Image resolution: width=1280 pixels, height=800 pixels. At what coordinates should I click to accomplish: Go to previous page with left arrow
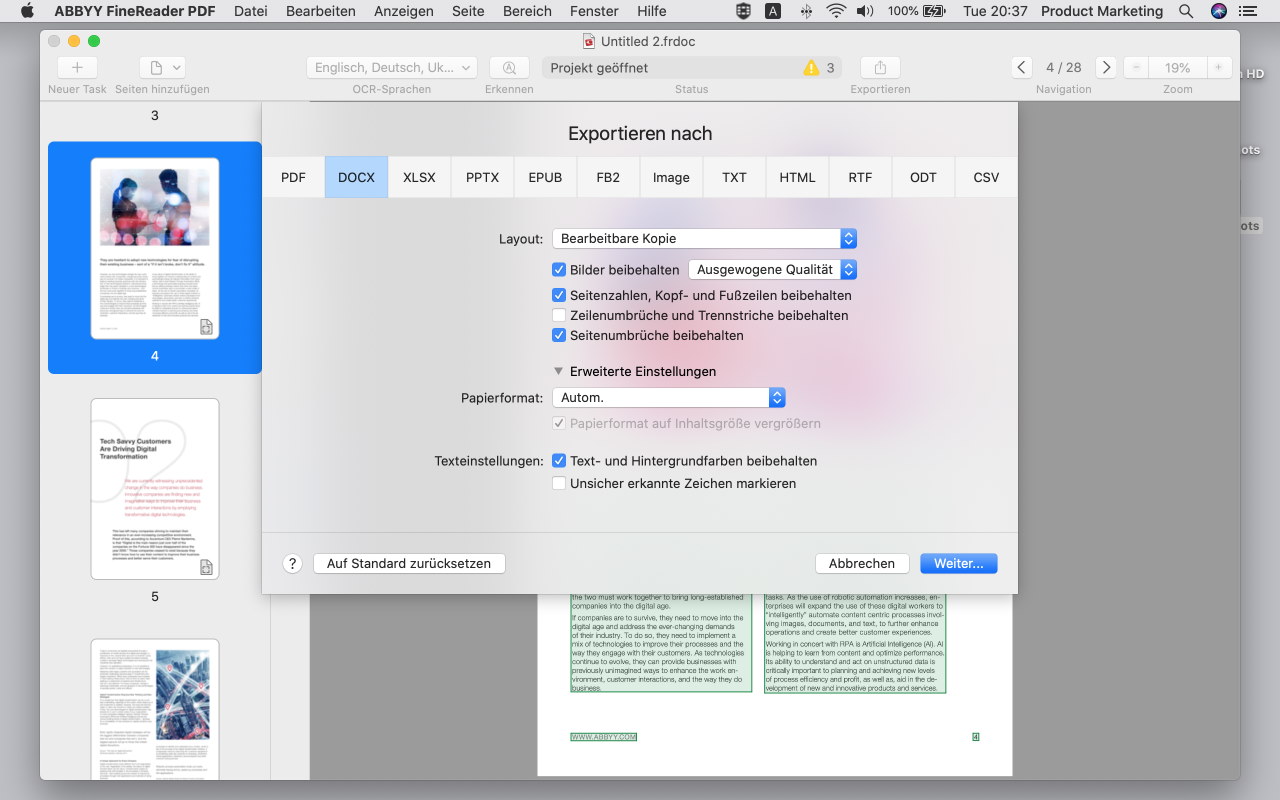coord(1021,68)
